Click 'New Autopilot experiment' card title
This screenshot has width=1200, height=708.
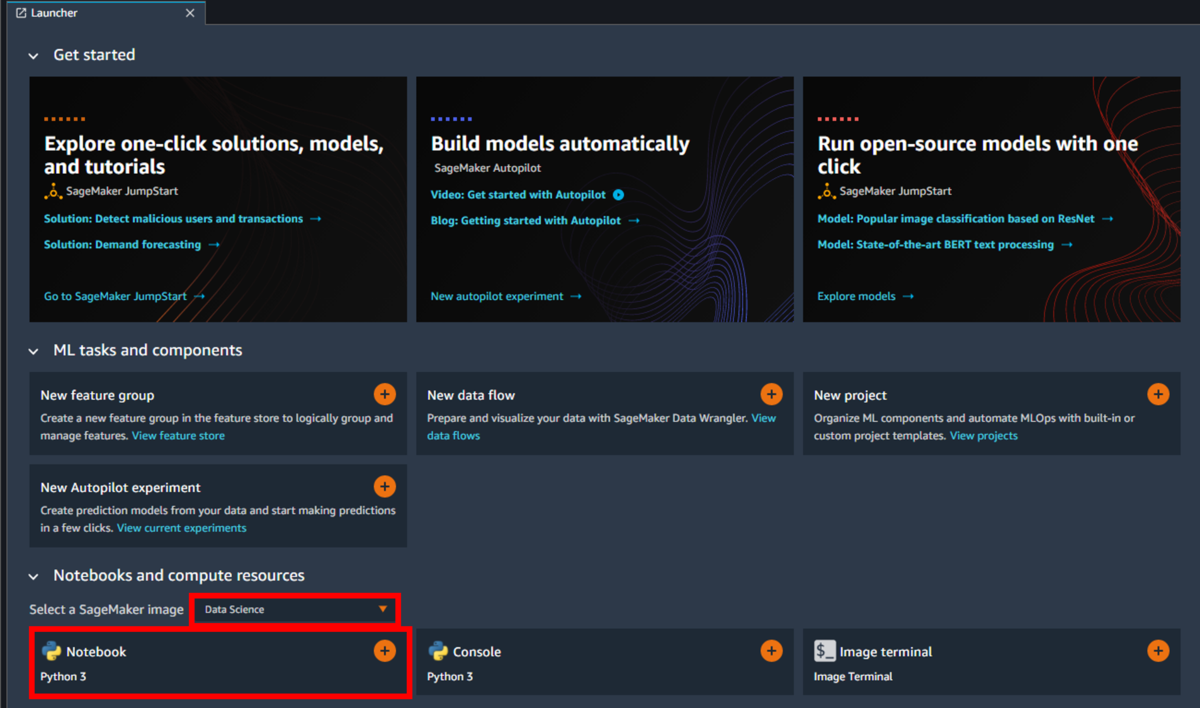click(120, 487)
